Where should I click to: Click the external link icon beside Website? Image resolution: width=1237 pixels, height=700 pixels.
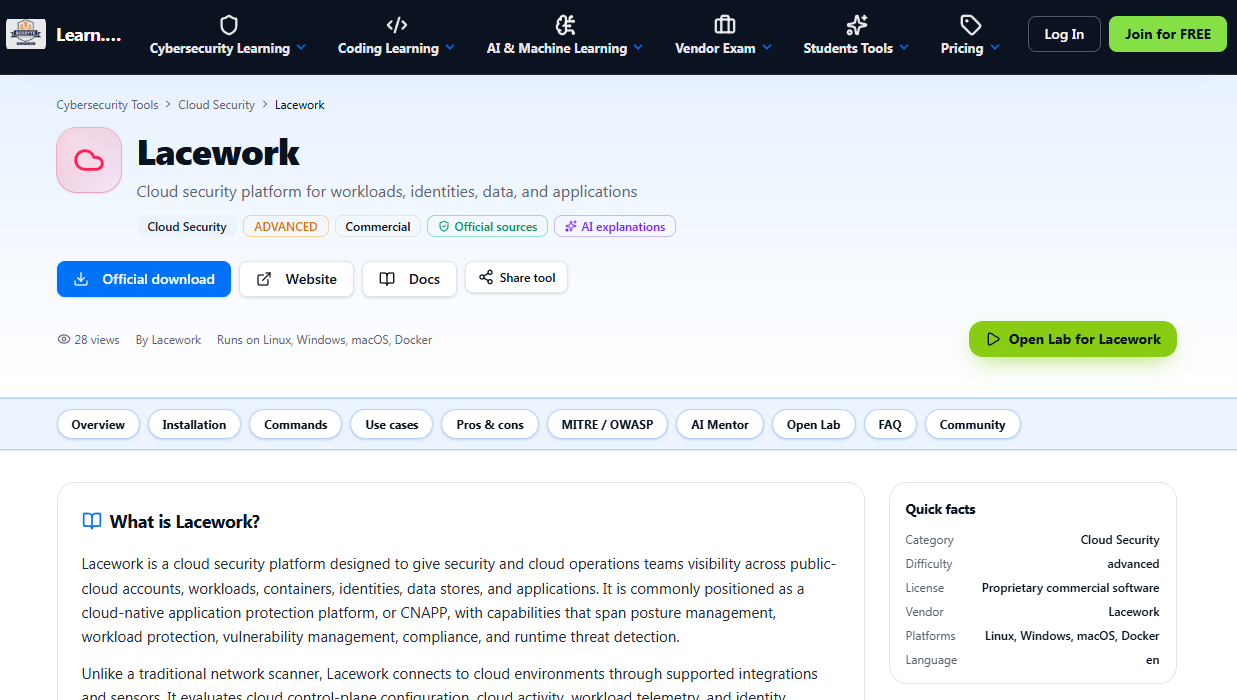tap(264, 279)
